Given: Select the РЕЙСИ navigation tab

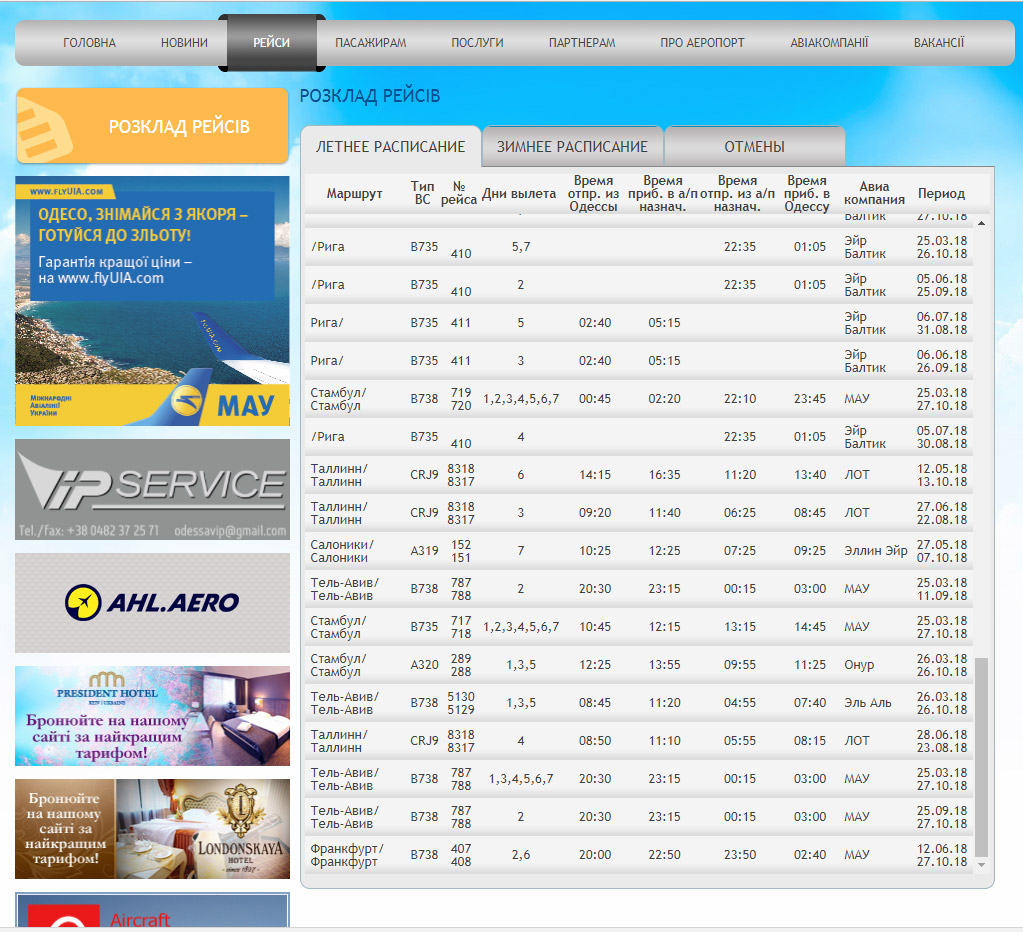Looking at the screenshot, I should pos(271,42).
